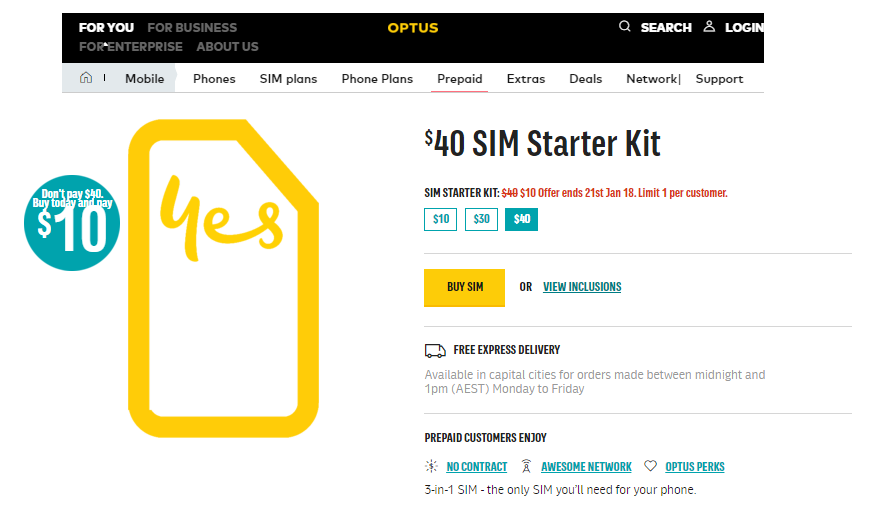Viewport: 873px width, 527px height.
Task: Open the Prepaid tab
Action: coord(459,79)
